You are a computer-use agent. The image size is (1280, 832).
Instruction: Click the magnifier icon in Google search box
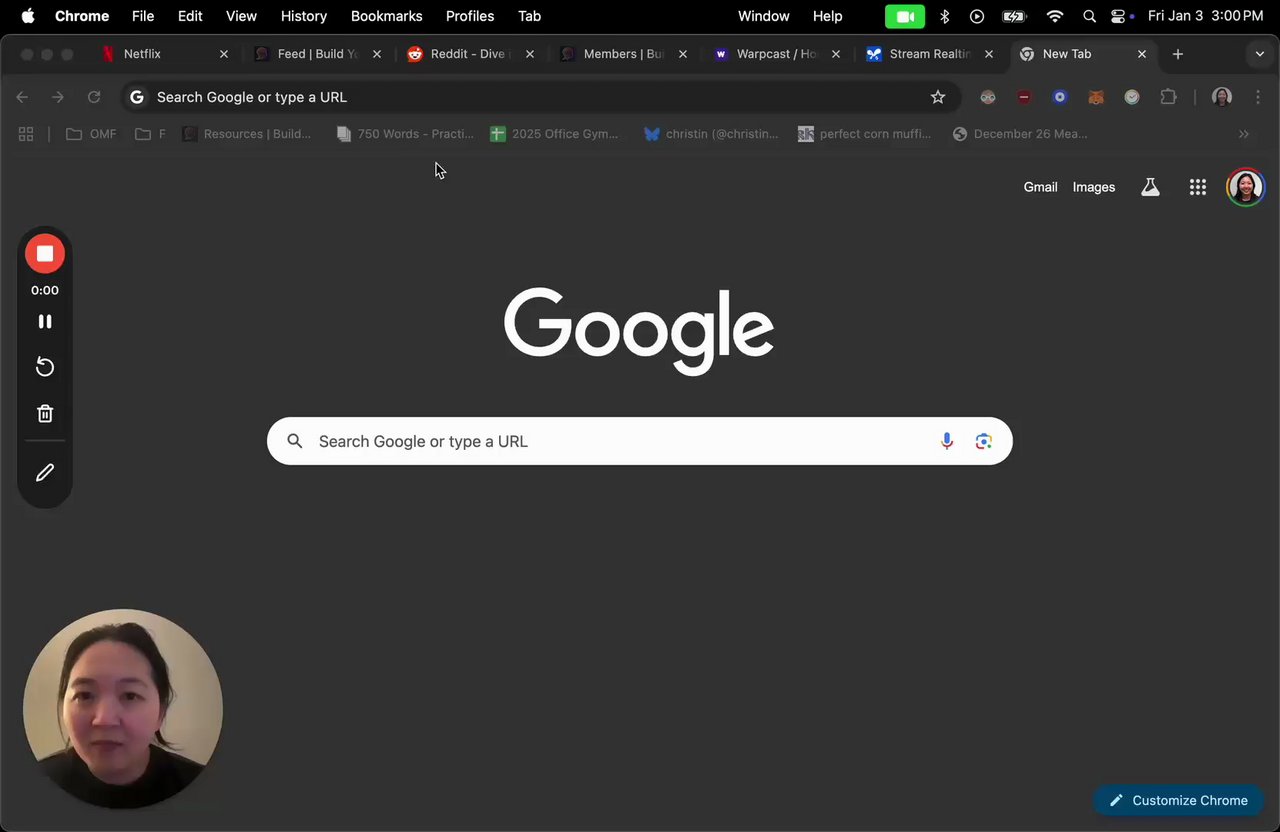pyautogui.click(x=294, y=441)
